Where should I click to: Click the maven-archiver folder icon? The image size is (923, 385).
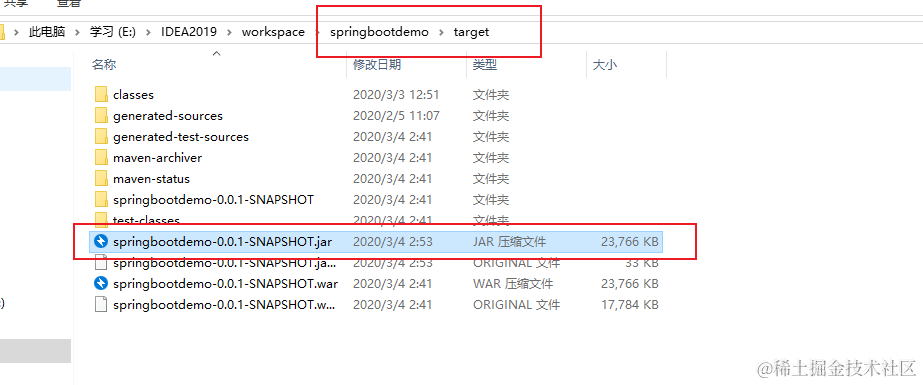pyautogui.click(x=101, y=158)
